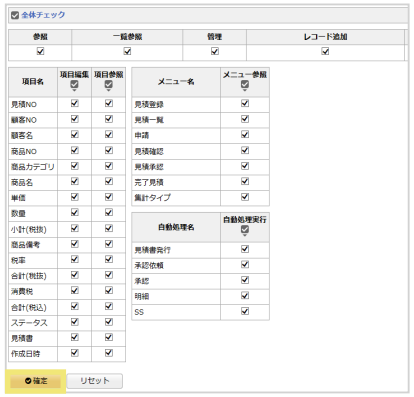
Task: Uncheck 項目参照 for 商品カテゴリ
Action: (109, 166)
